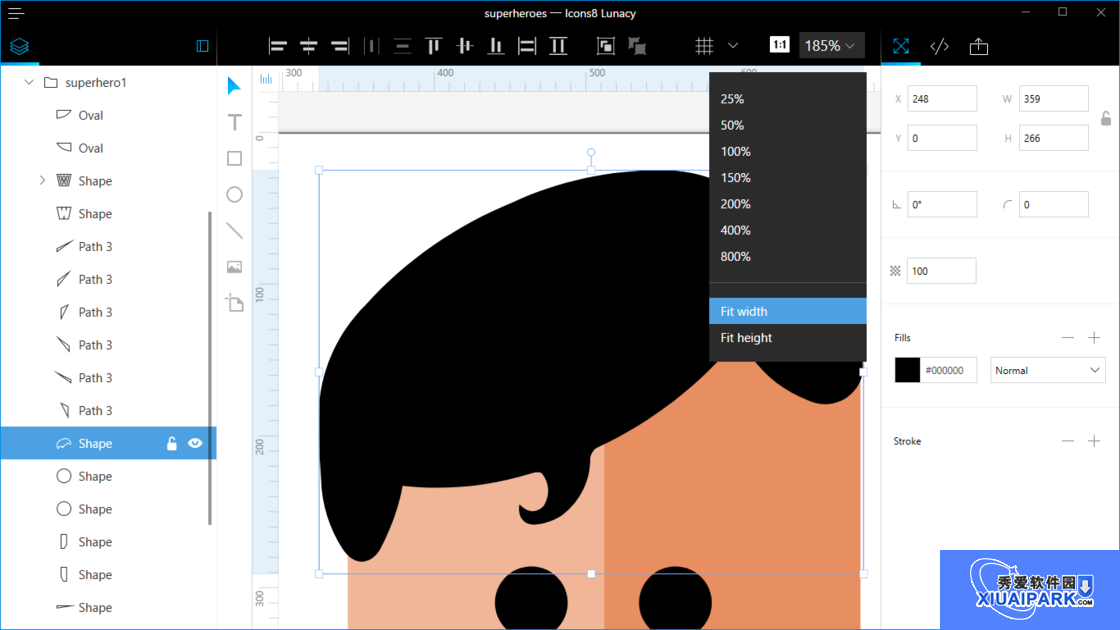Viewport: 1120px width, 630px height.
Task: Choose Fit width zoom option
Action: pyautogui.click(x=787, y=311)
